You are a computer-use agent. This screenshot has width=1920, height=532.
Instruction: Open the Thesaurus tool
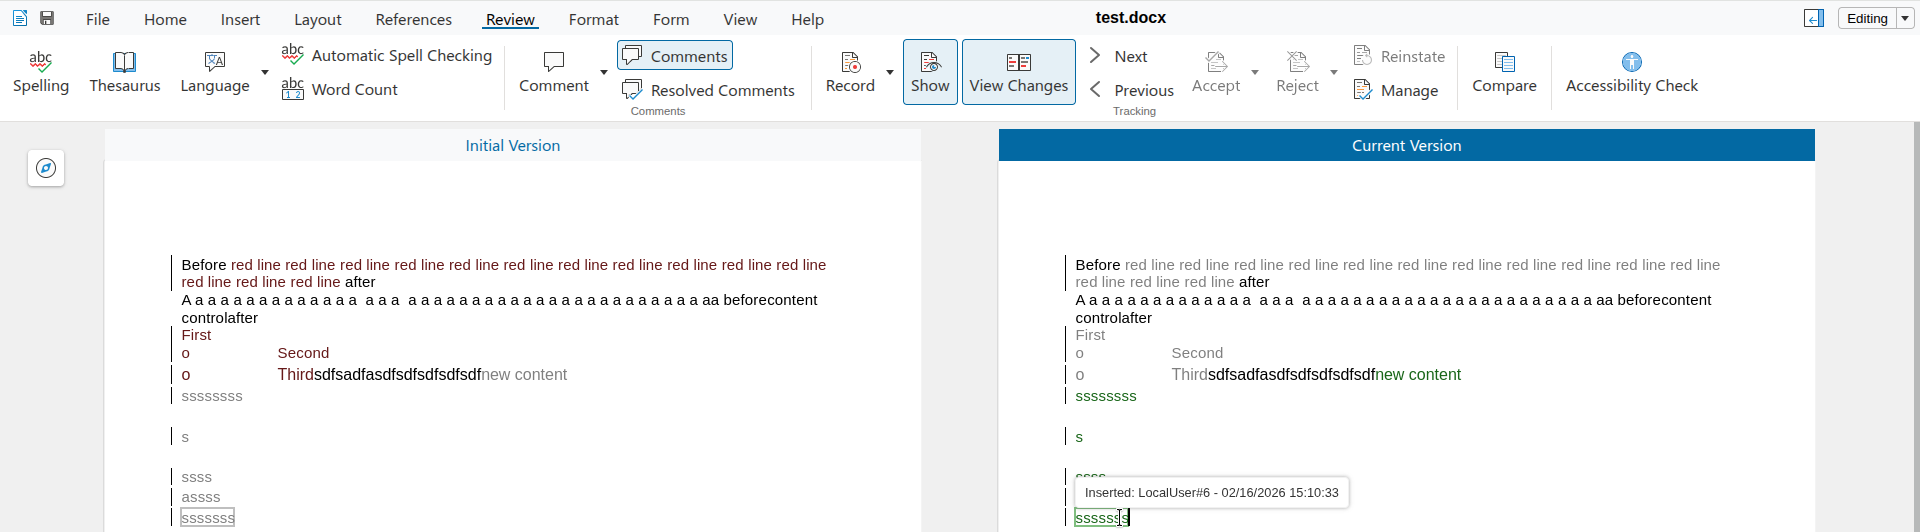point(125,72)
